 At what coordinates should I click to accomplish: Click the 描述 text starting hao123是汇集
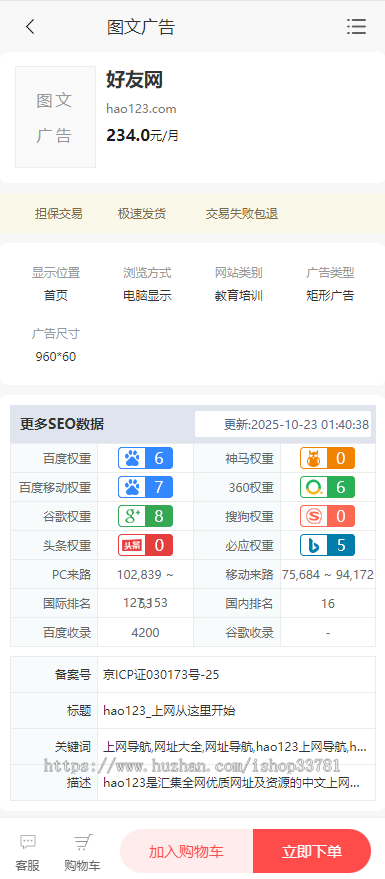pos(231,783)
